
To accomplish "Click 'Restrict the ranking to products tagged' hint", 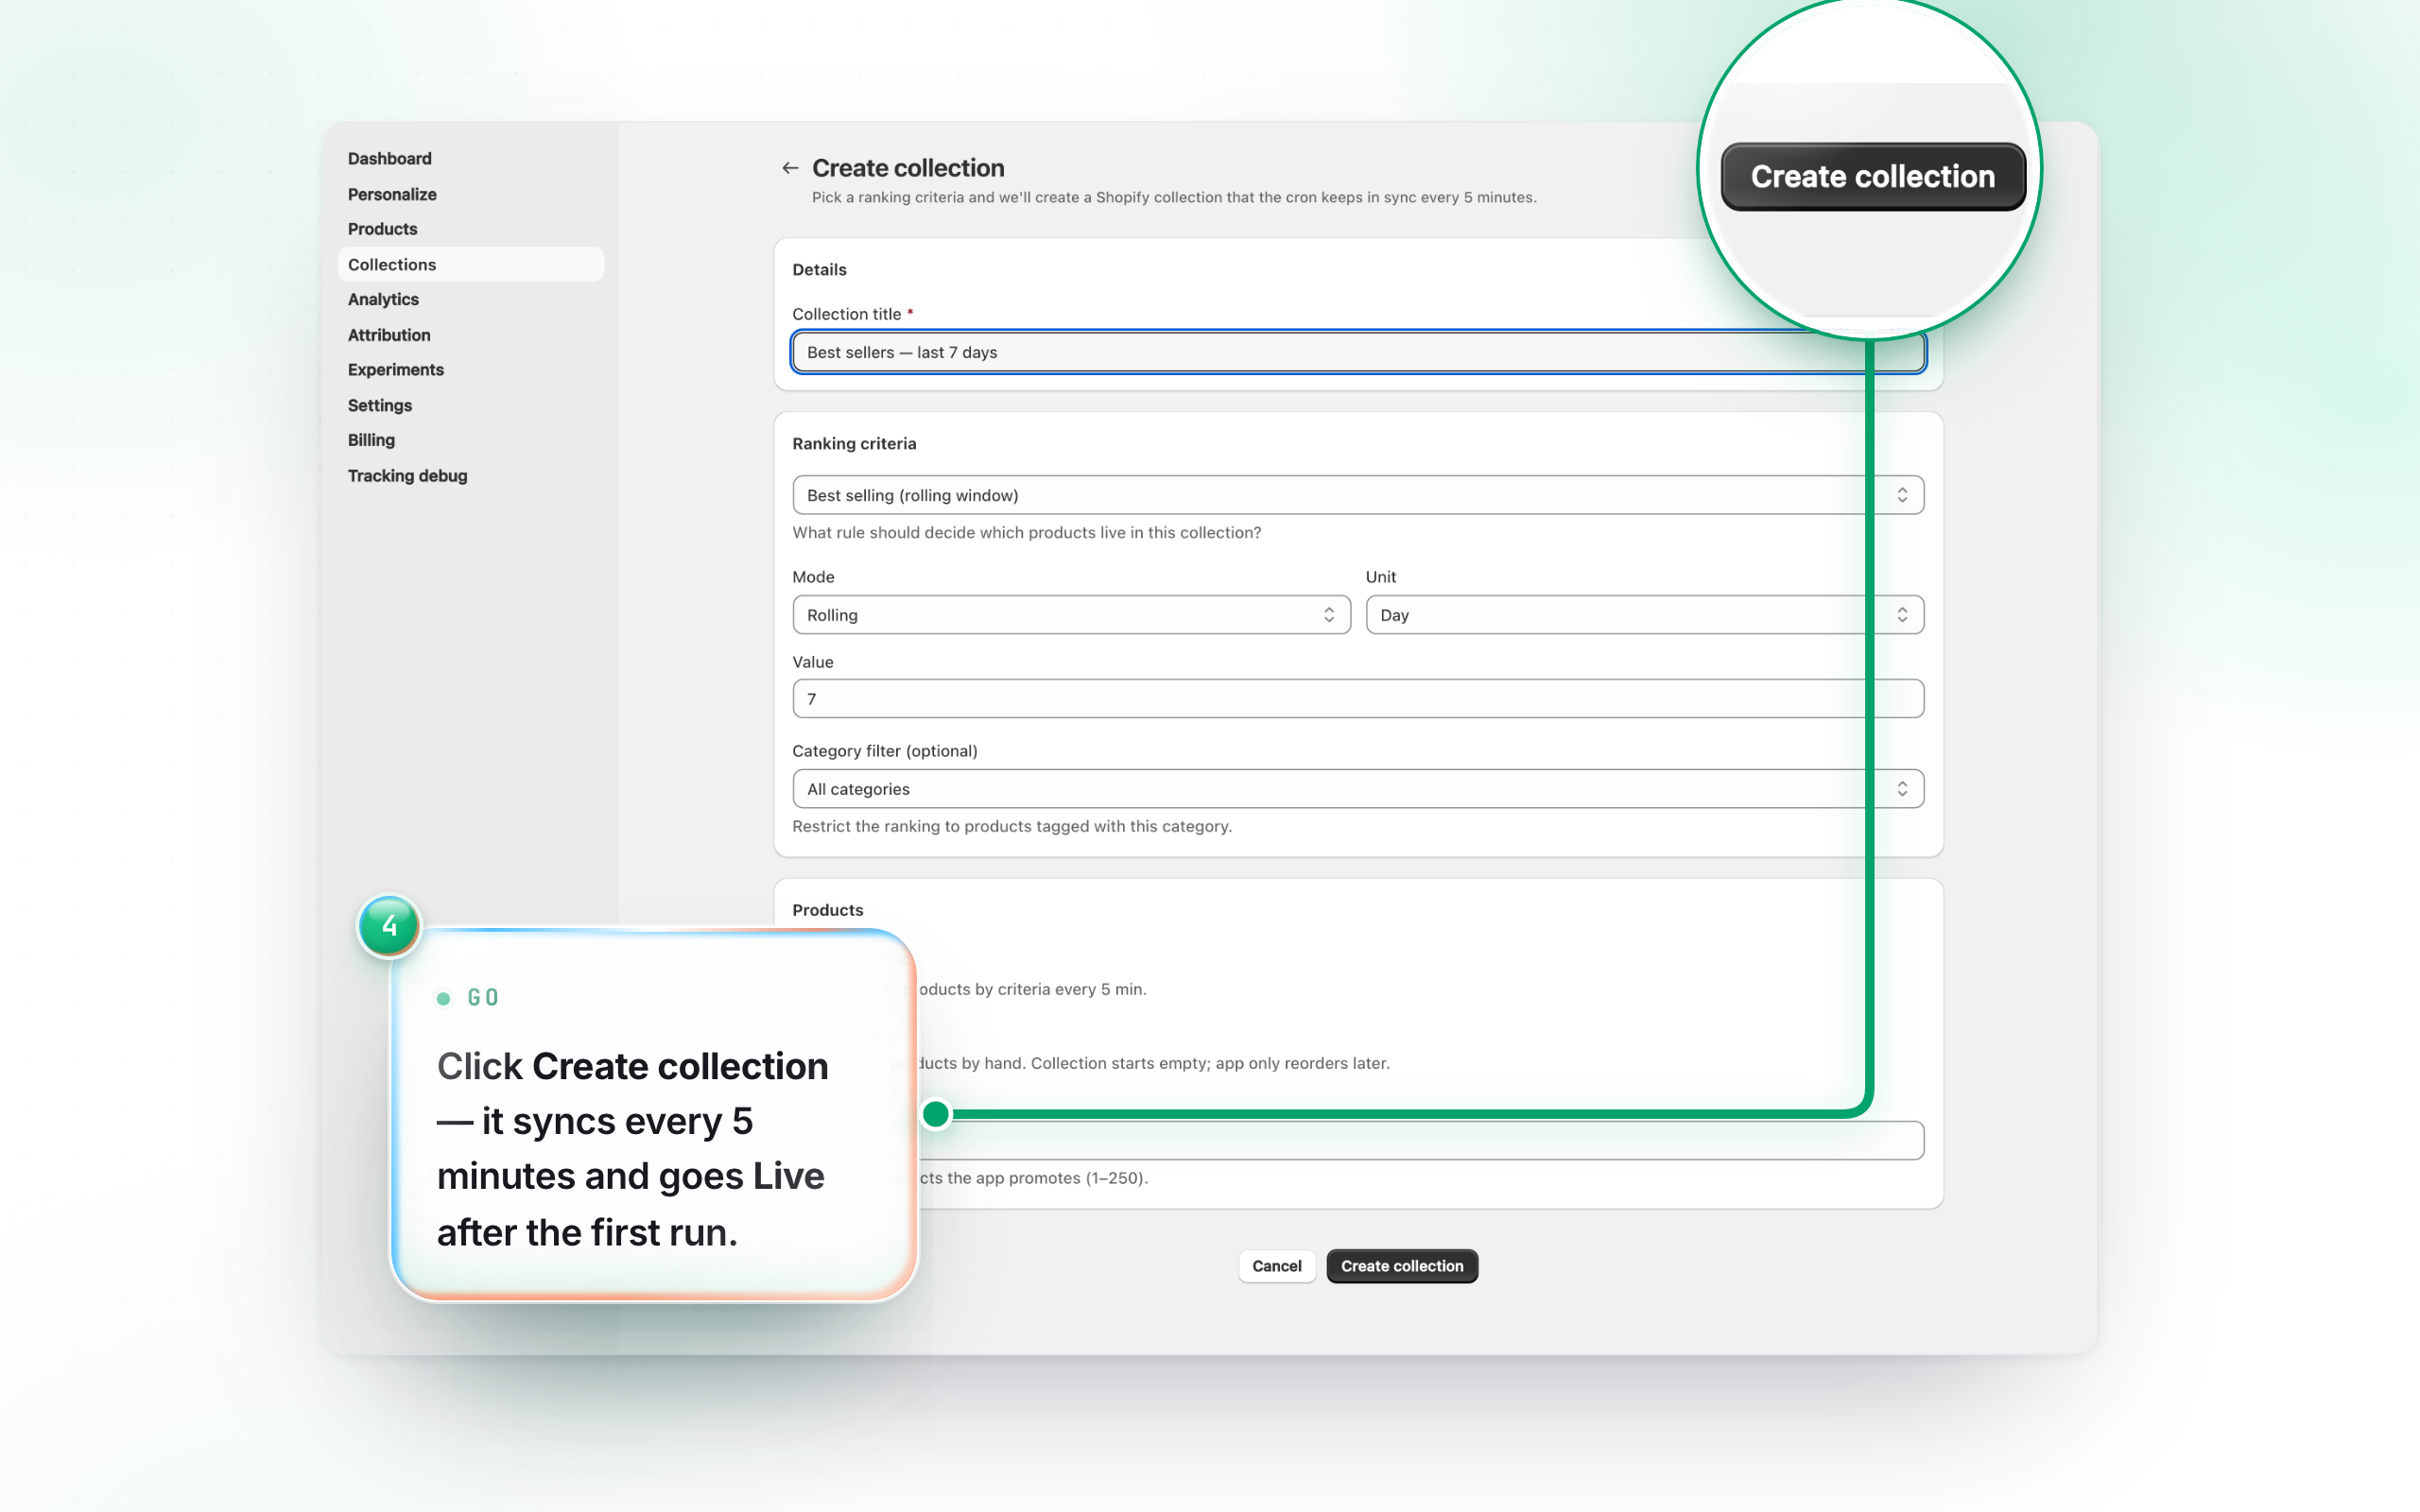I will click(x=1012, y=827).
